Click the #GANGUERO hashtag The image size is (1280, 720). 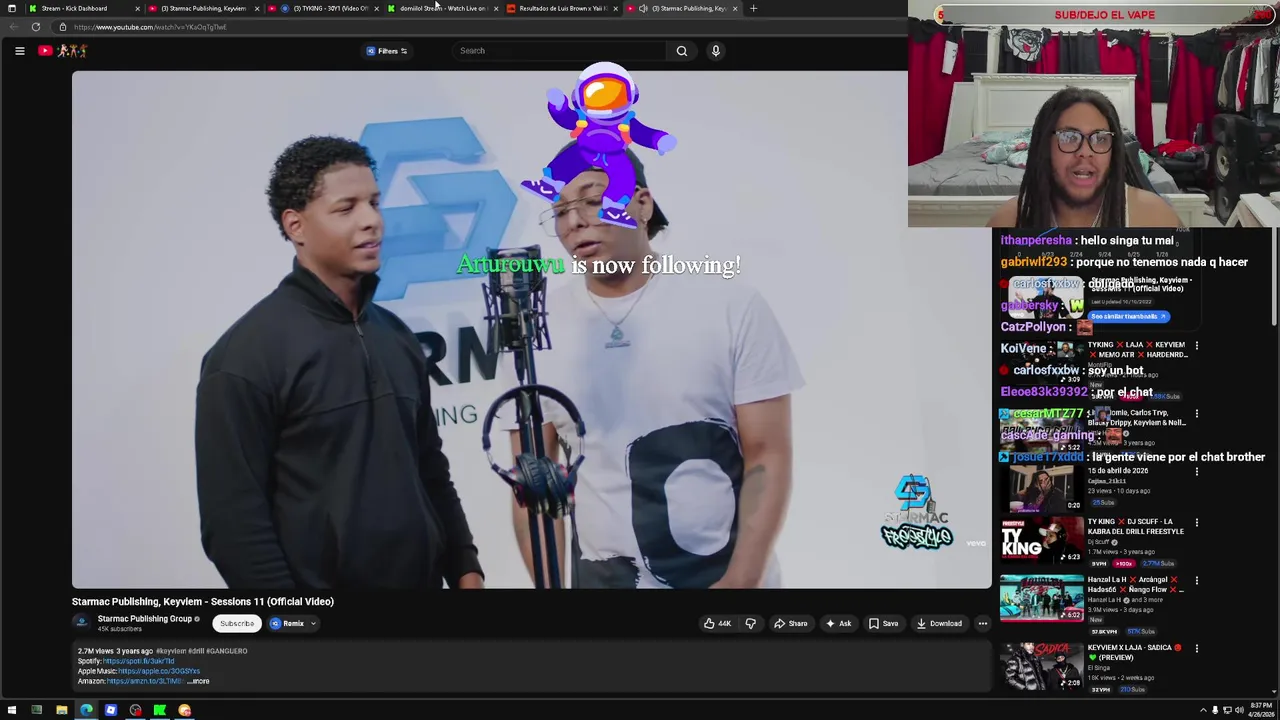click(227, 651)
